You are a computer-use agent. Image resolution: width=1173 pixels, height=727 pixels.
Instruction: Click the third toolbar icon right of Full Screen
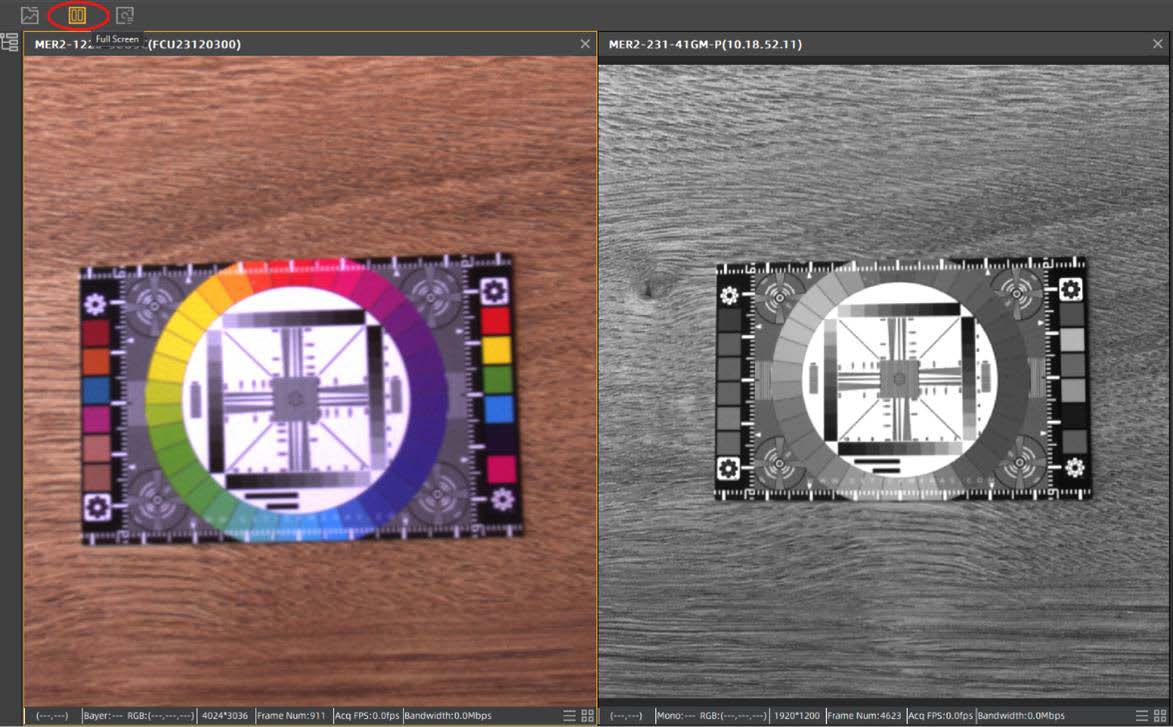[x=124, y=15]
